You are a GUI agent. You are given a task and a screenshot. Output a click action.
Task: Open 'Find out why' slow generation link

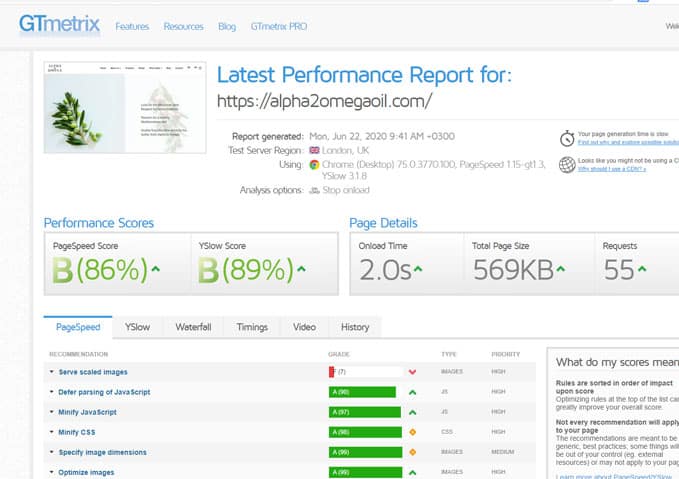[628, 142]
